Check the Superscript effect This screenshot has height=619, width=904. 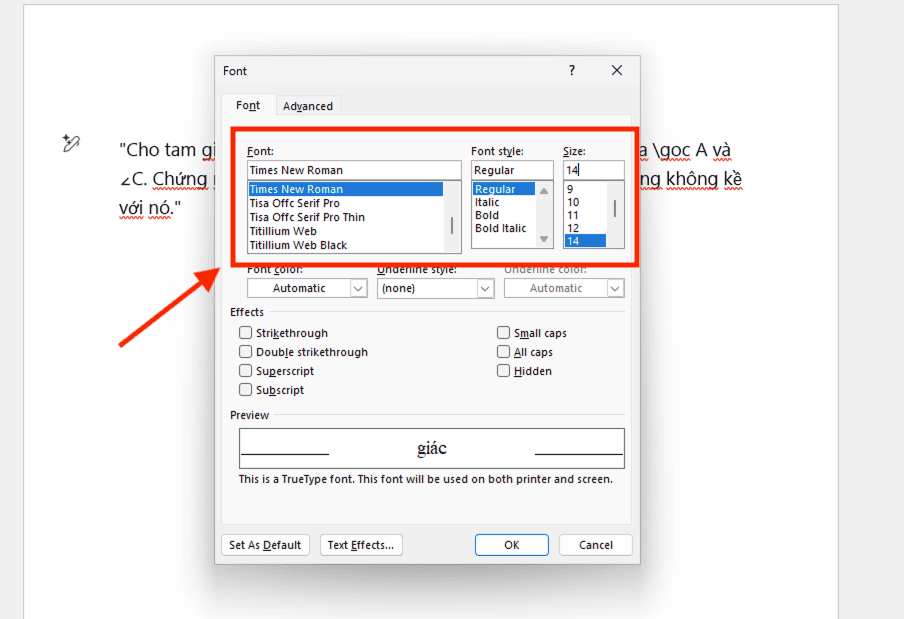[246, 371]
